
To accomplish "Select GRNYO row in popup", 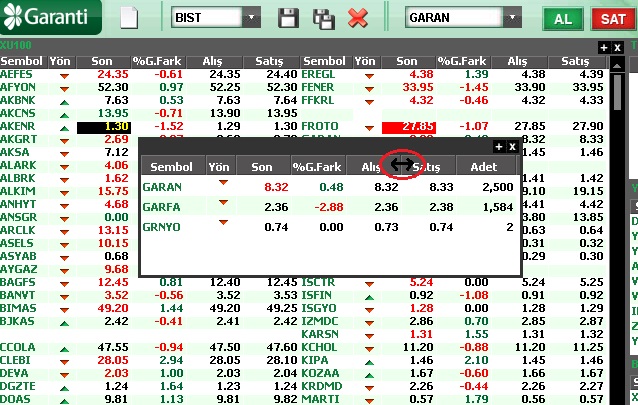I will click(328, 227).
